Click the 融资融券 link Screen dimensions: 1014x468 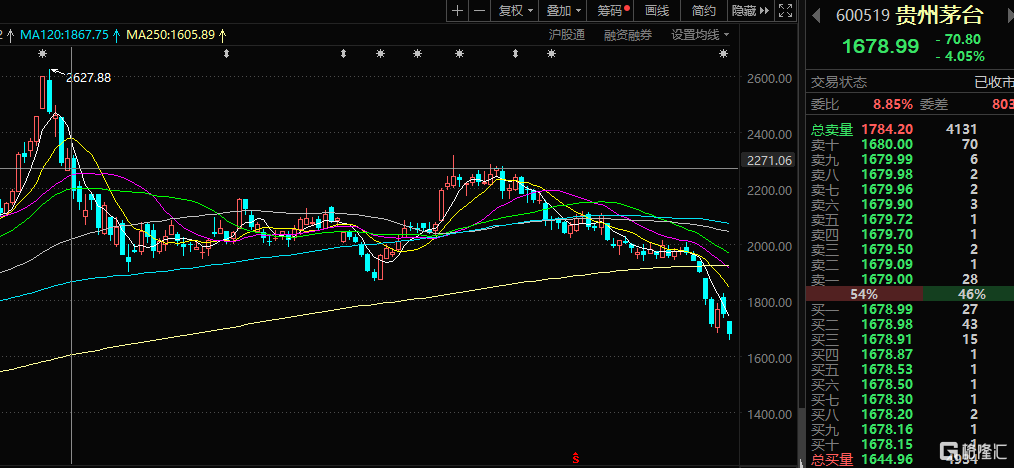coord(628,35)
